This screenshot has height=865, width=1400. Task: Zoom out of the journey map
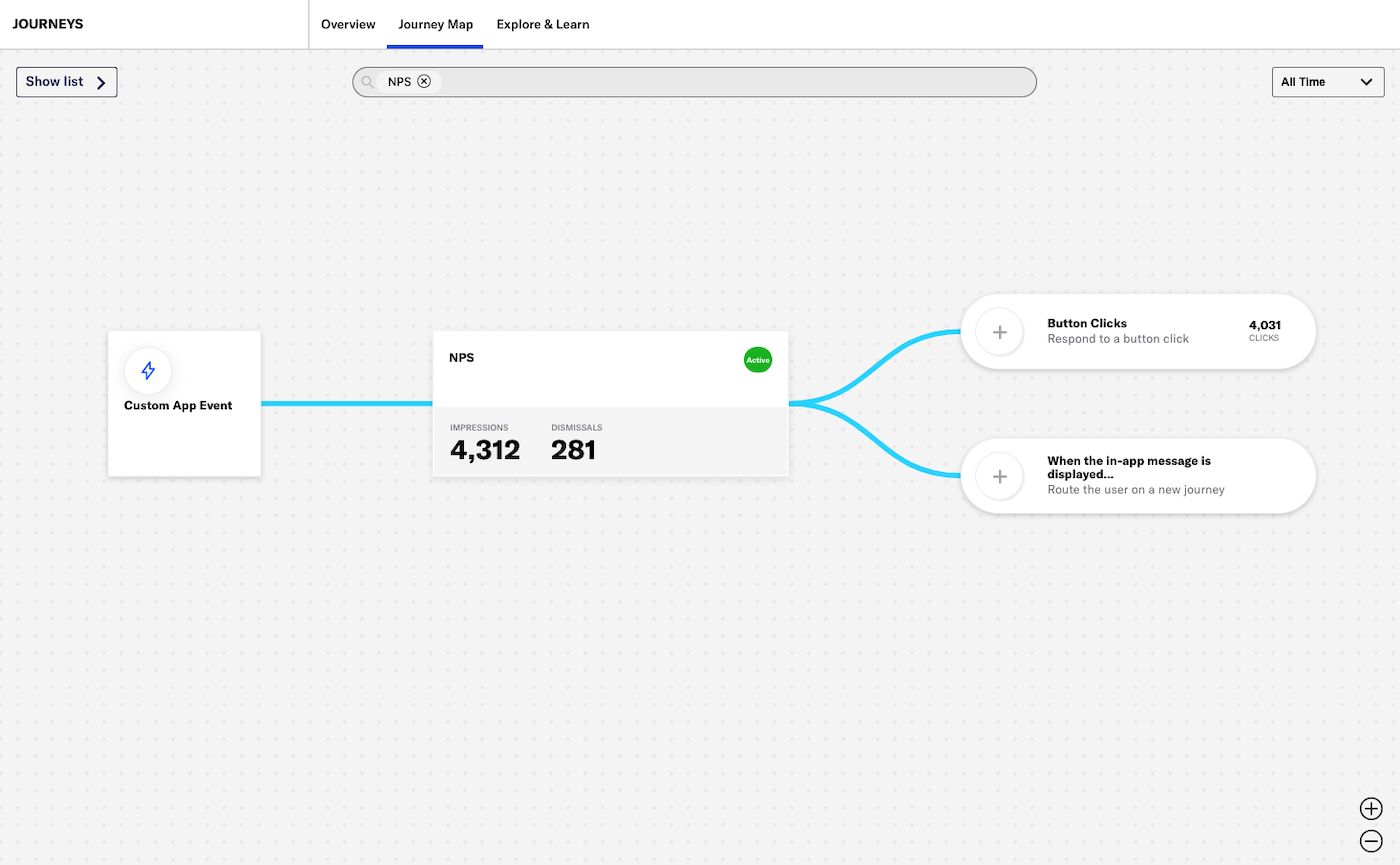[1371, 842]
